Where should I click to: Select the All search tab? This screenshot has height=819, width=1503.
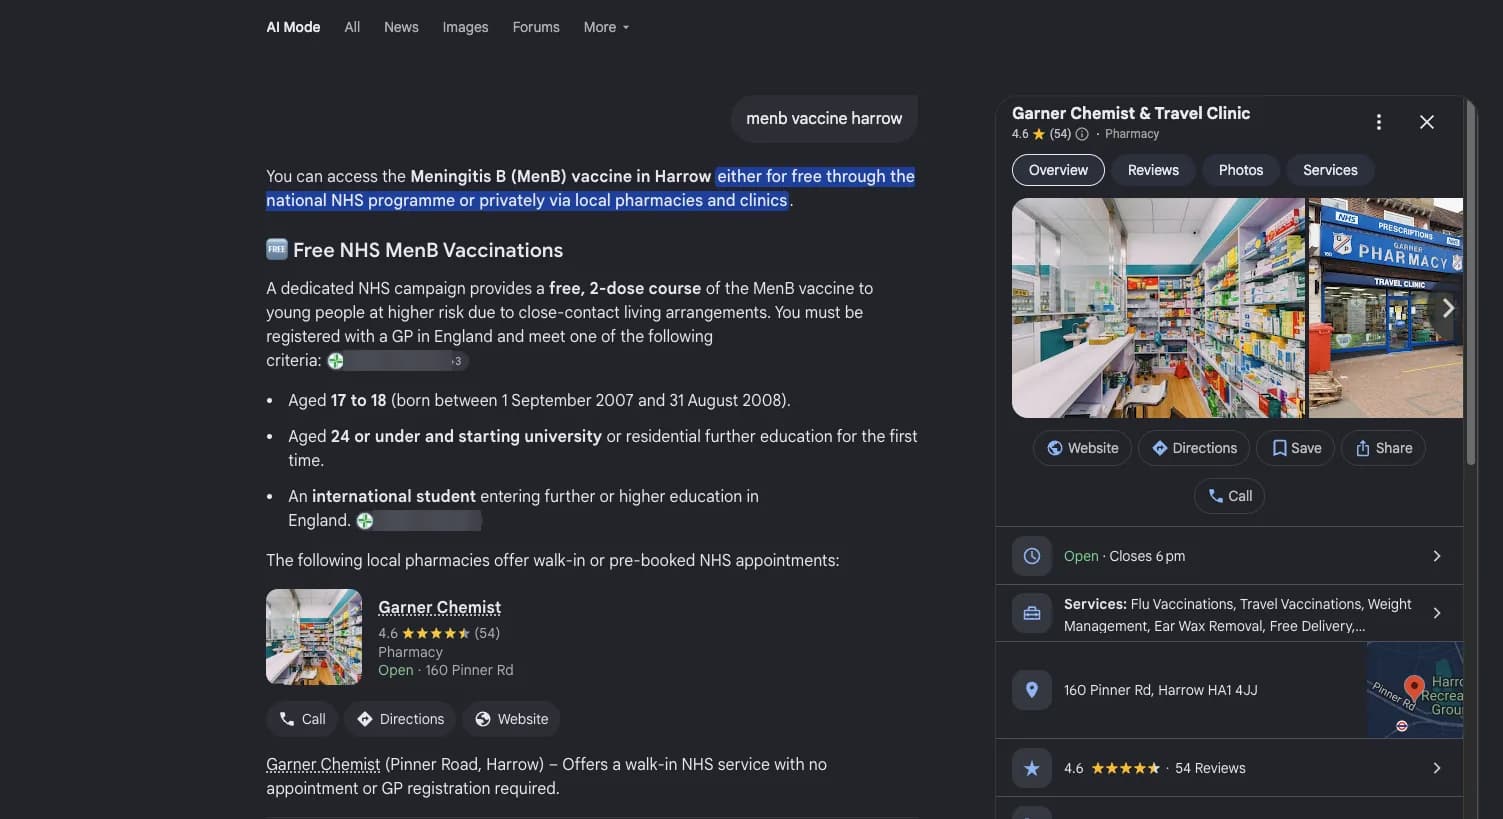coord(352,27)
